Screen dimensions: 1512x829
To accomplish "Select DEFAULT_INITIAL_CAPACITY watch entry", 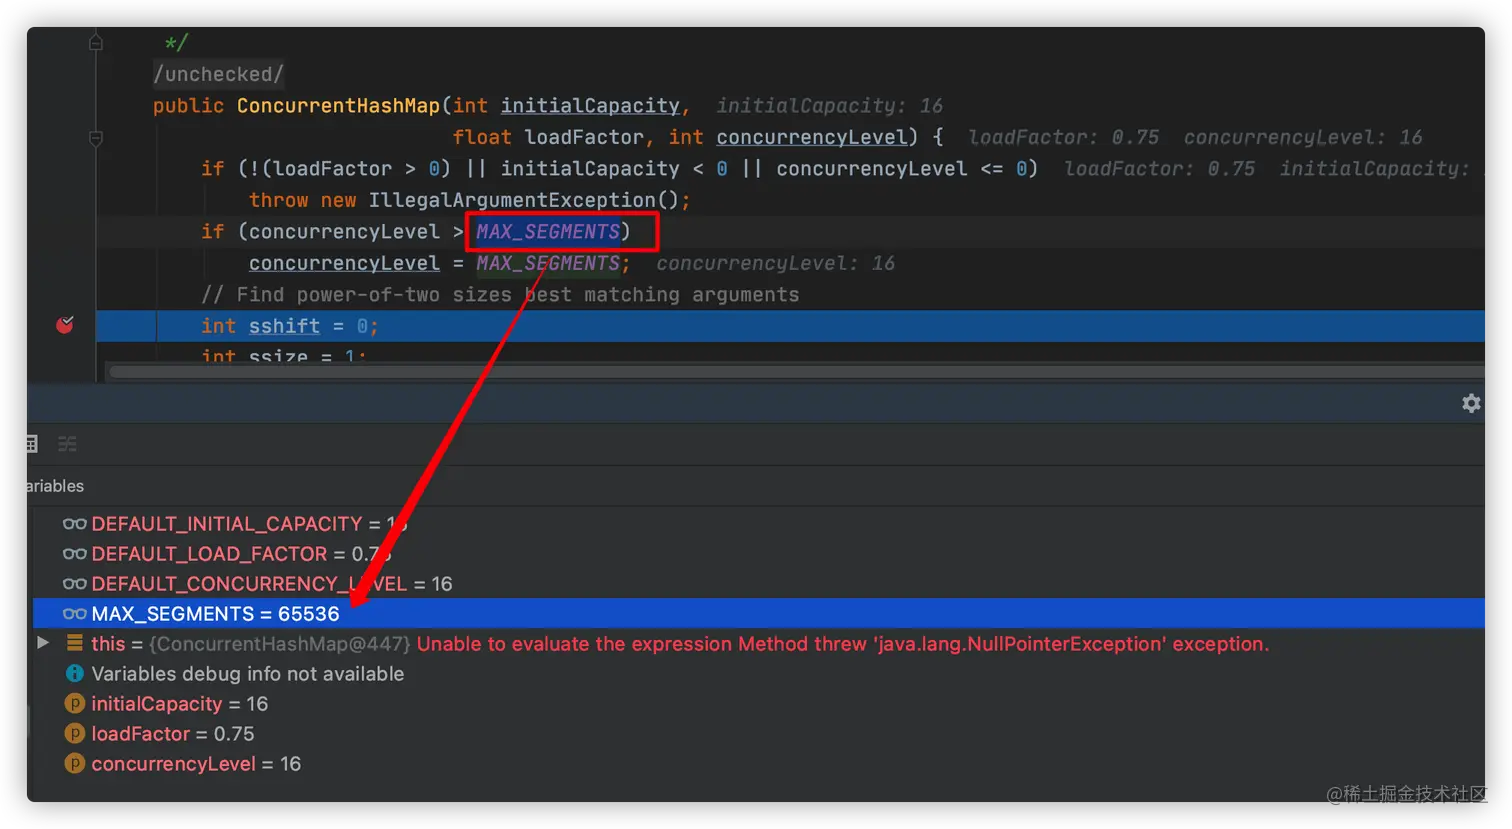I will tap(235, 524).
